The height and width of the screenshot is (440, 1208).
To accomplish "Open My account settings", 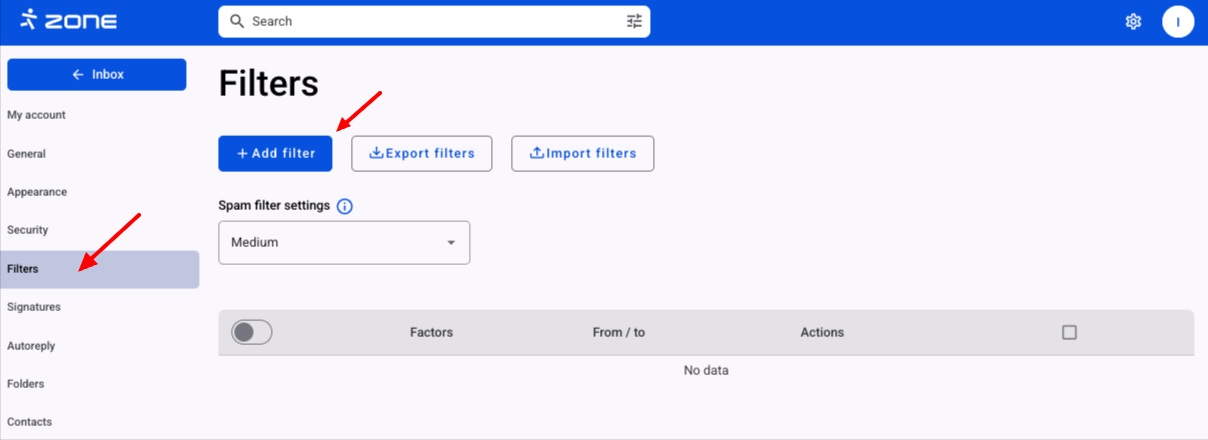I will point(36,115).
